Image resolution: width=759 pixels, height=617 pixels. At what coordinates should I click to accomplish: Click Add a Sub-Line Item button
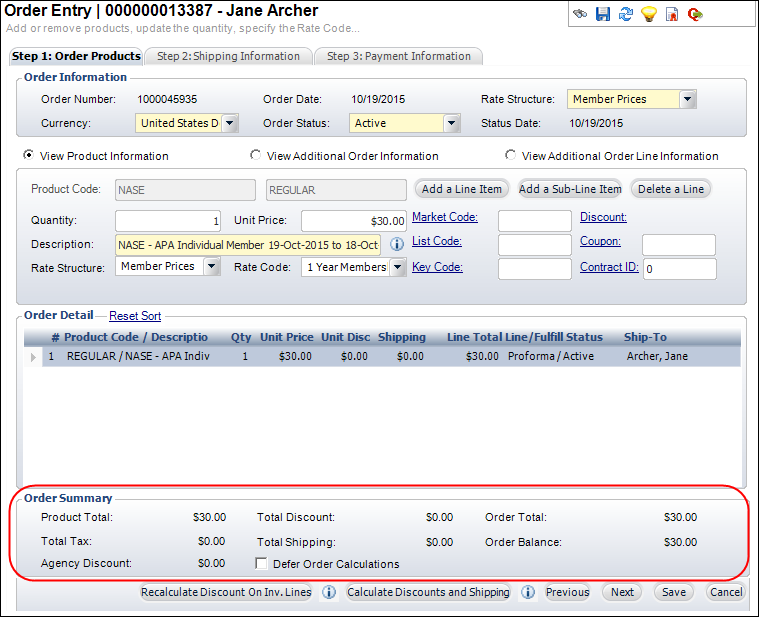pyautogui.click(x=570, y=189)
